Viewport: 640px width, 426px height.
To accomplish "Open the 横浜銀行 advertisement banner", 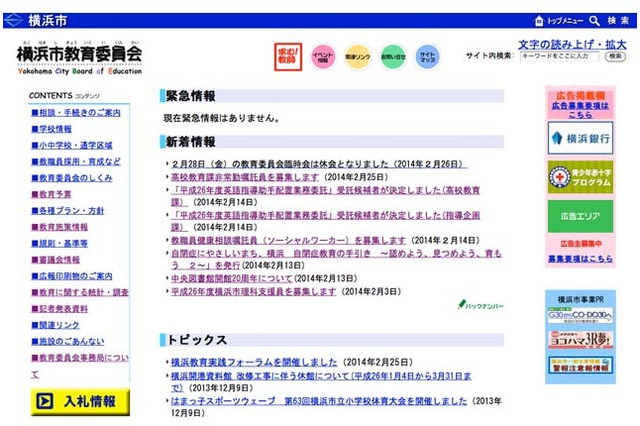I will tap(580, 138).
